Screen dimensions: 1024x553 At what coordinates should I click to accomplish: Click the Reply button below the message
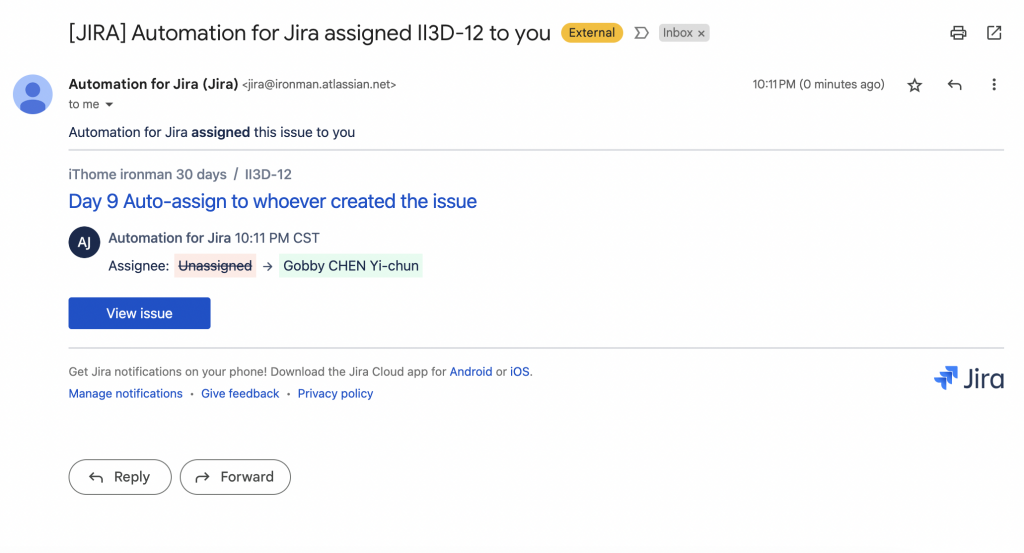point(120,477)
